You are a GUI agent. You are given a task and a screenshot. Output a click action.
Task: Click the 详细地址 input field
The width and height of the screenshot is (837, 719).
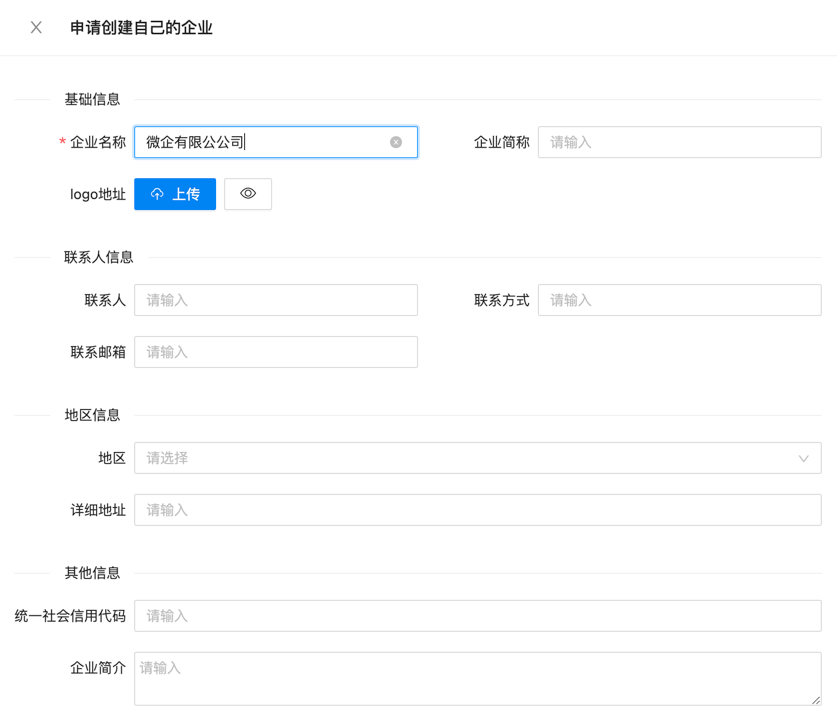pyautogui.click(x=477, y=510)
